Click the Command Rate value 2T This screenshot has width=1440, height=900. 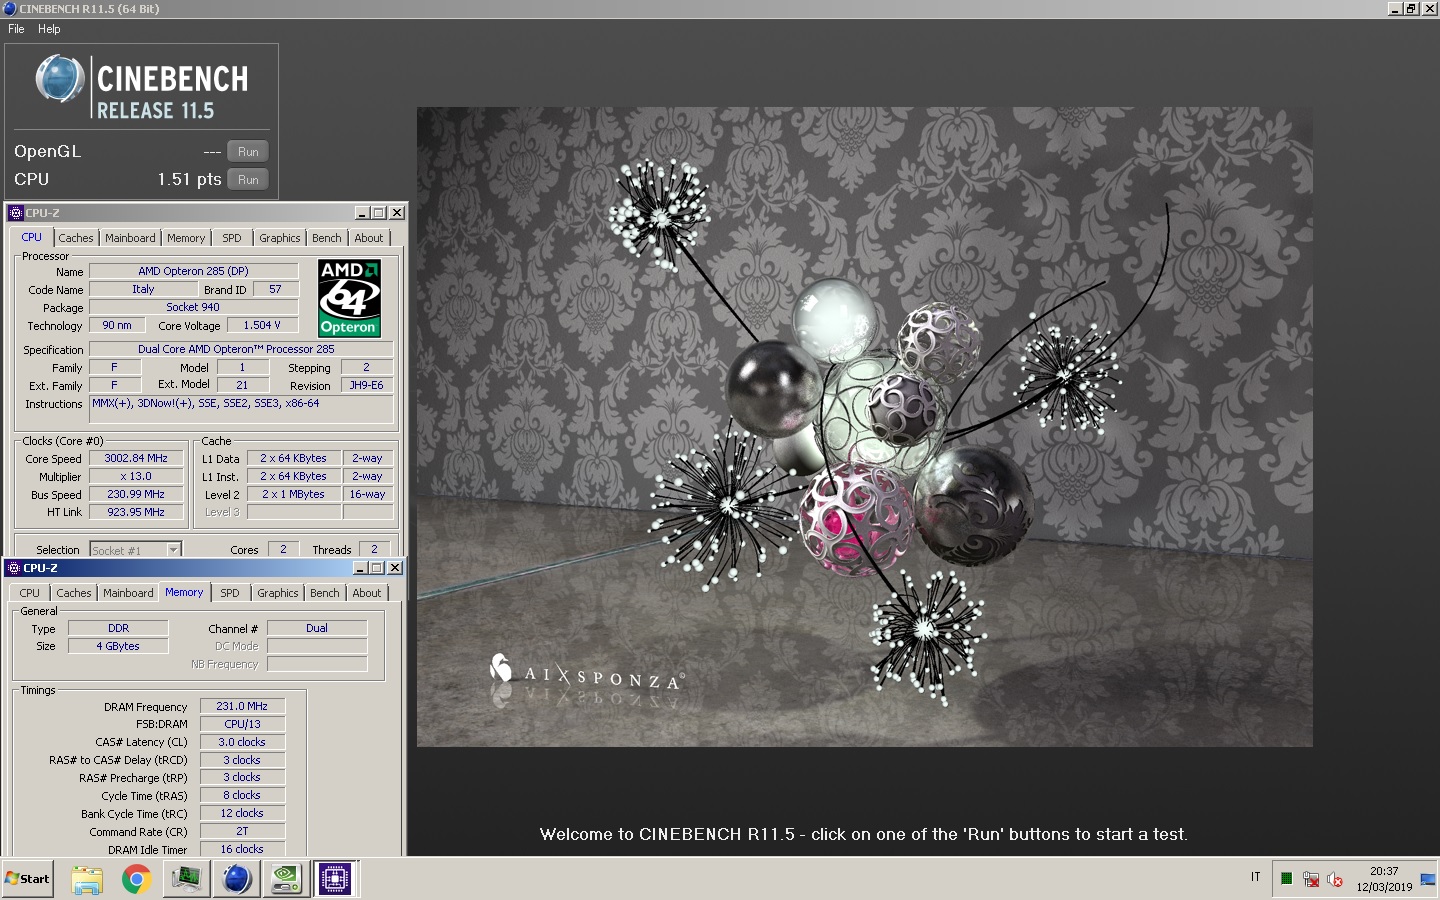(x=242, y=831)
